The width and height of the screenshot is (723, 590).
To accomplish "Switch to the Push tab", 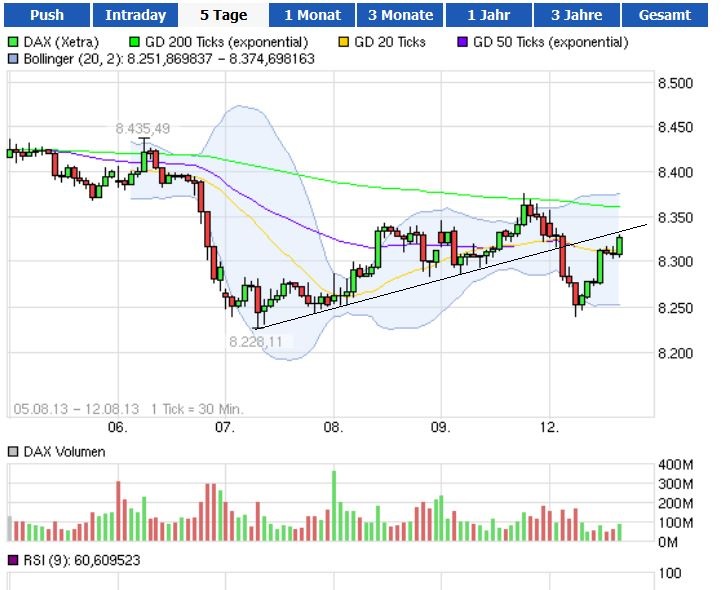I will [46, 15].
